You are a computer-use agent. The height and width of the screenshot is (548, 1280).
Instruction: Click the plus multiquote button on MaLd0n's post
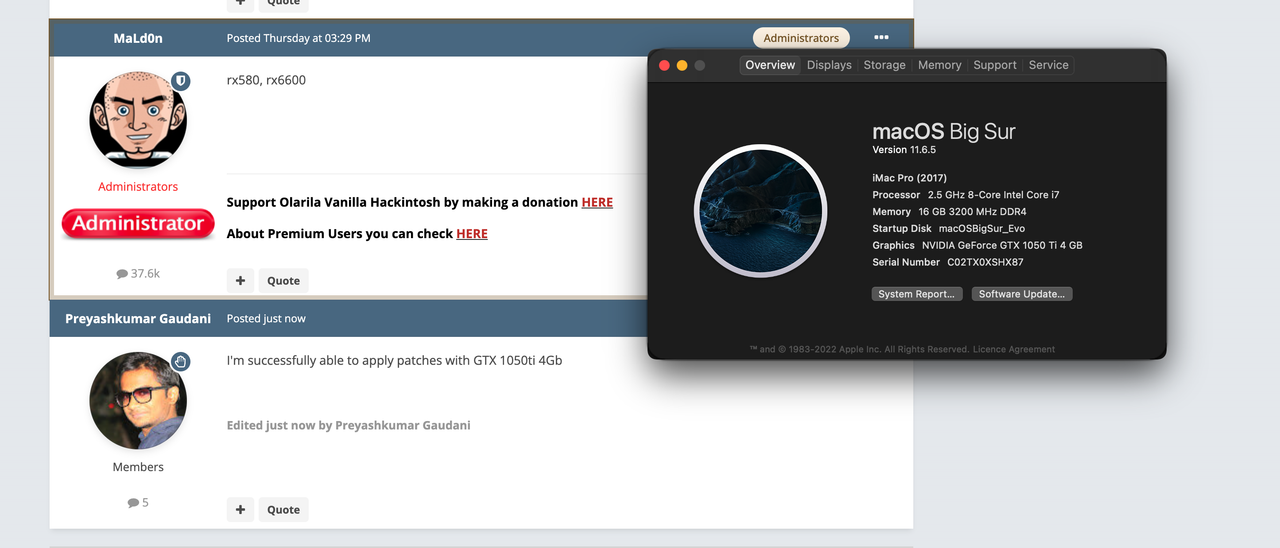[240, 281]
